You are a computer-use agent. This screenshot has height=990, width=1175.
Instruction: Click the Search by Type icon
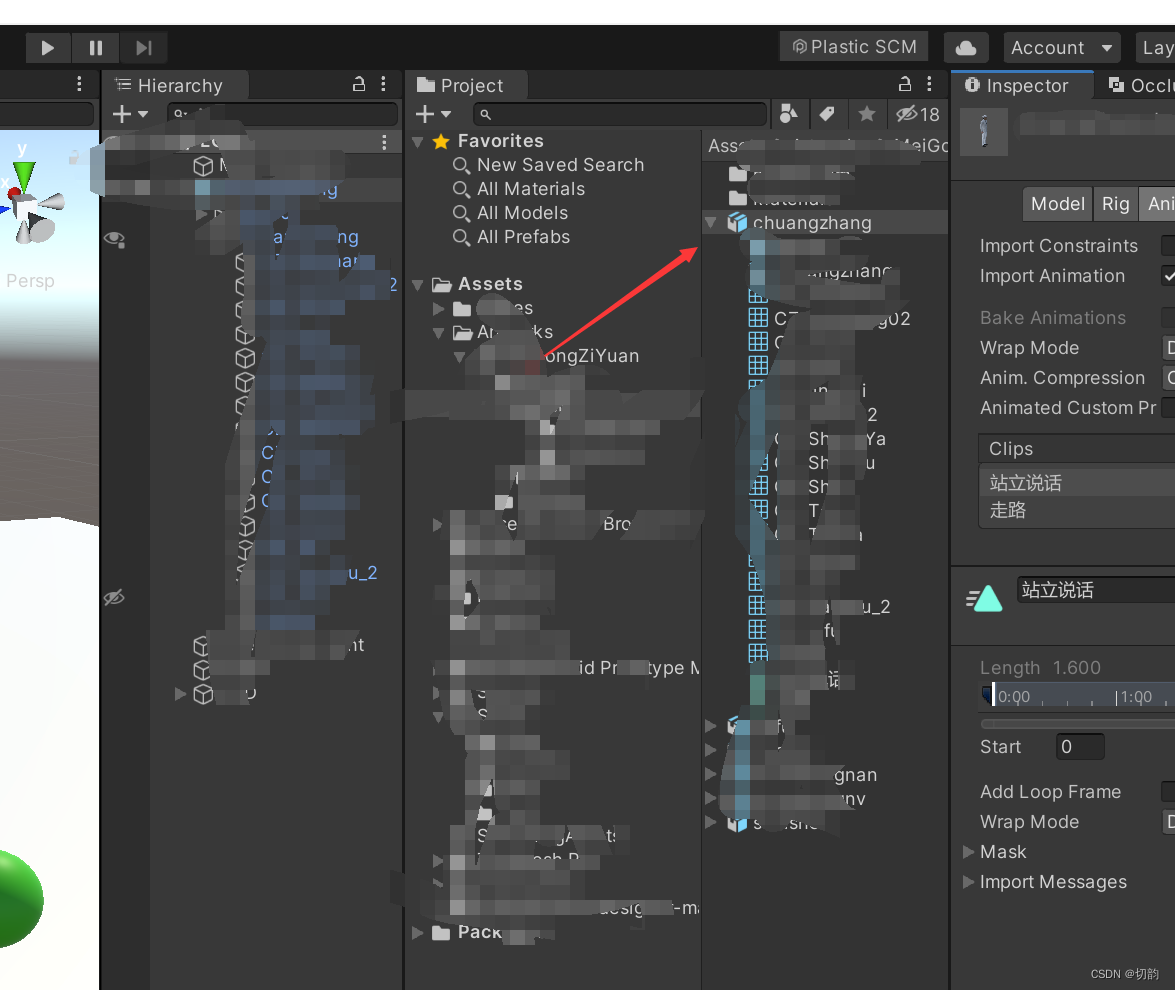coord(788,114)
